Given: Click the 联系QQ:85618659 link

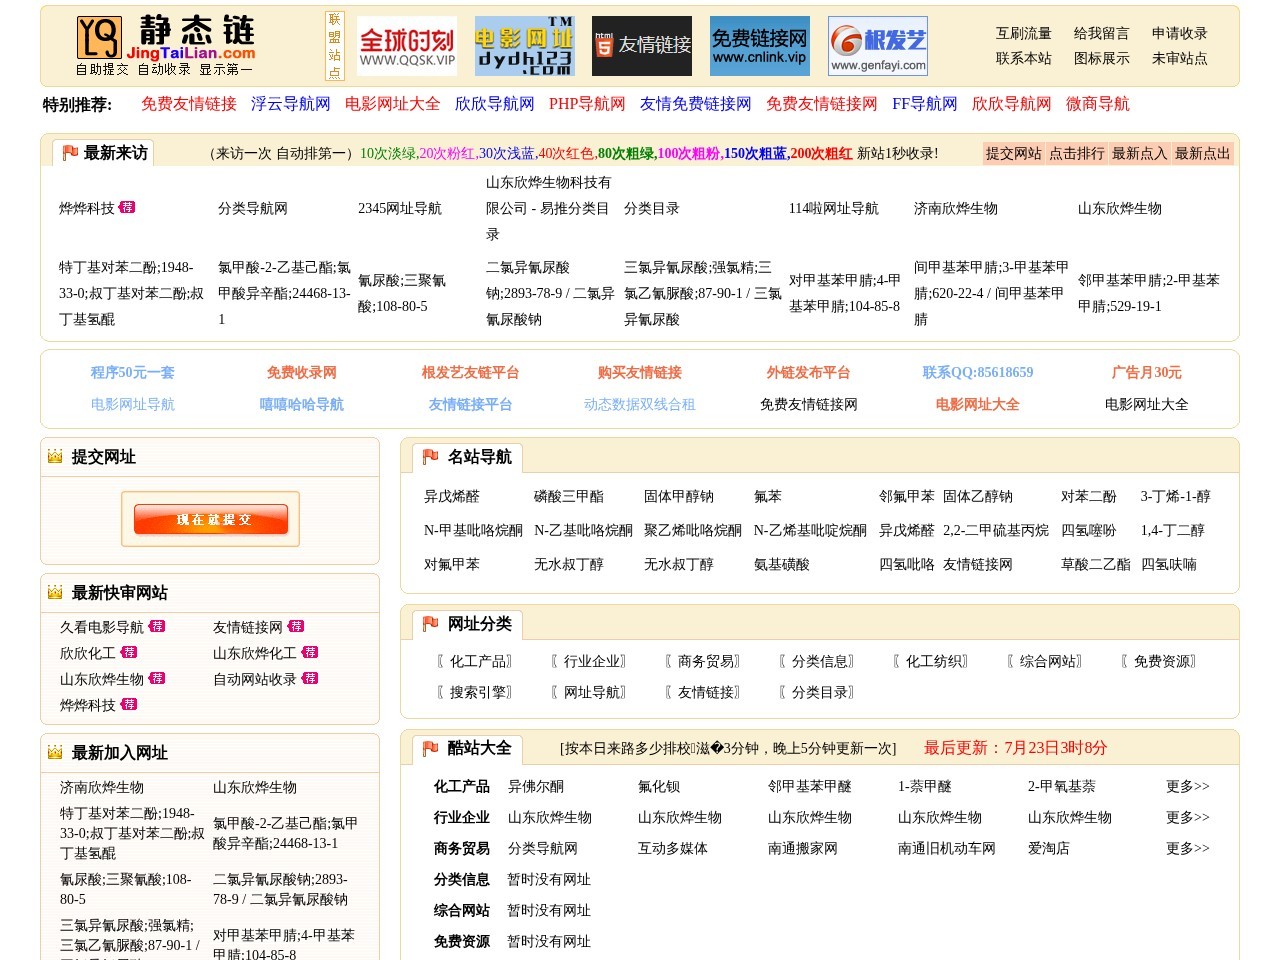Looking at the screenshot, I should coord(978,372).
